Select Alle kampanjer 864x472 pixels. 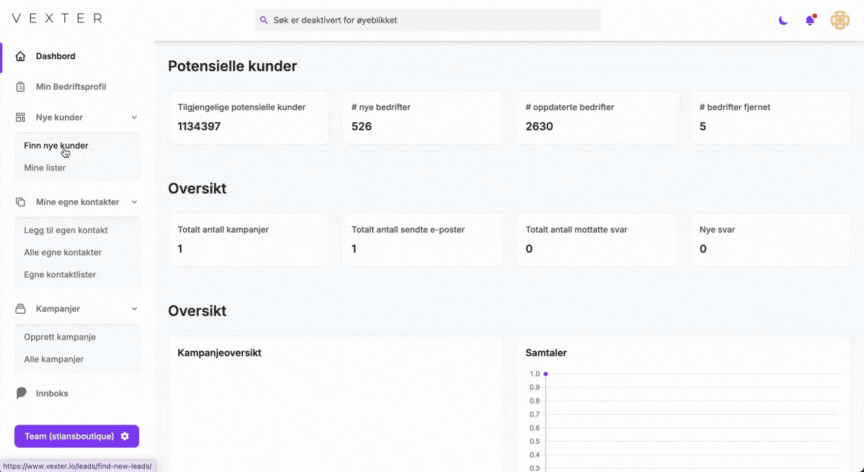click(x=53, y=359)
